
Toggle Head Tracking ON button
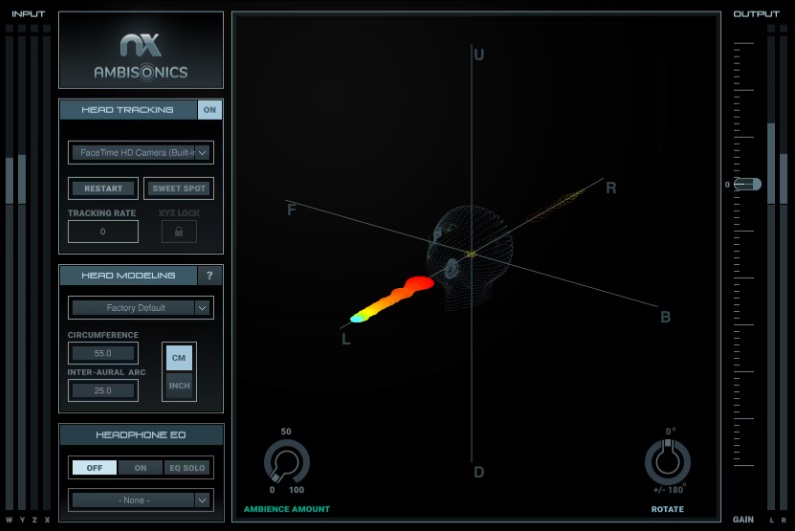point(209,110)
